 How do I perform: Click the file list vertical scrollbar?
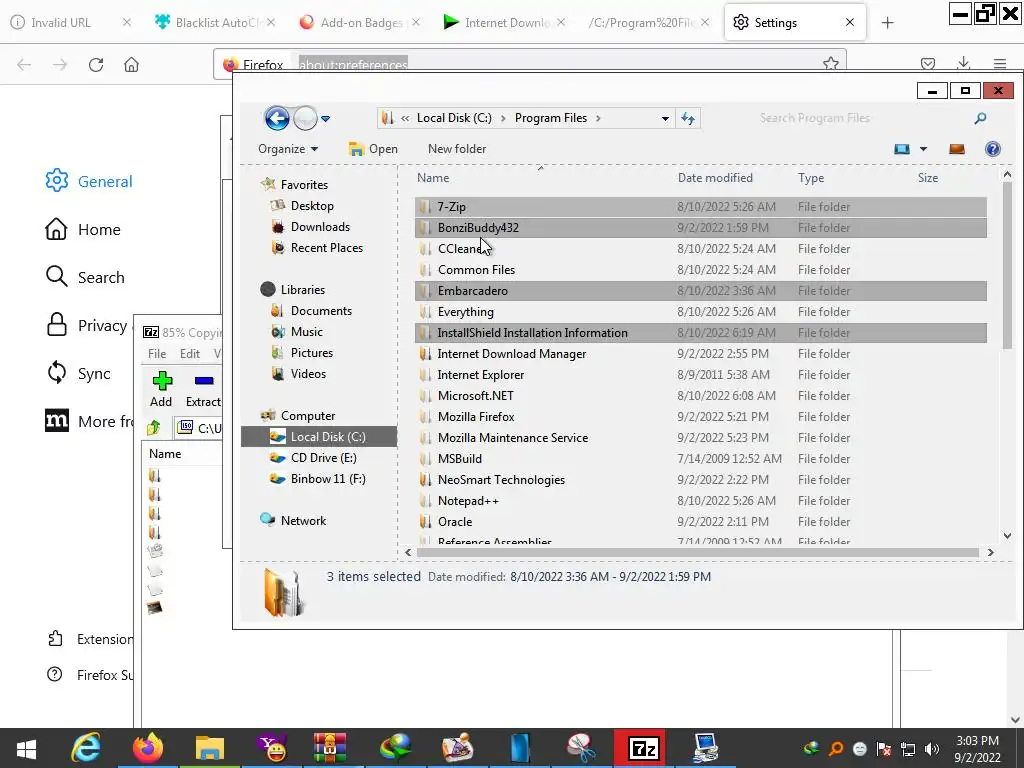tap(1007, 266)
